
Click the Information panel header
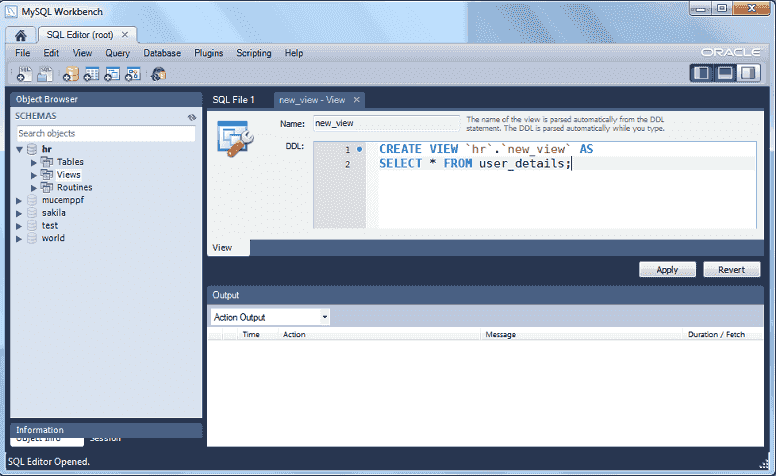(106, 430)
